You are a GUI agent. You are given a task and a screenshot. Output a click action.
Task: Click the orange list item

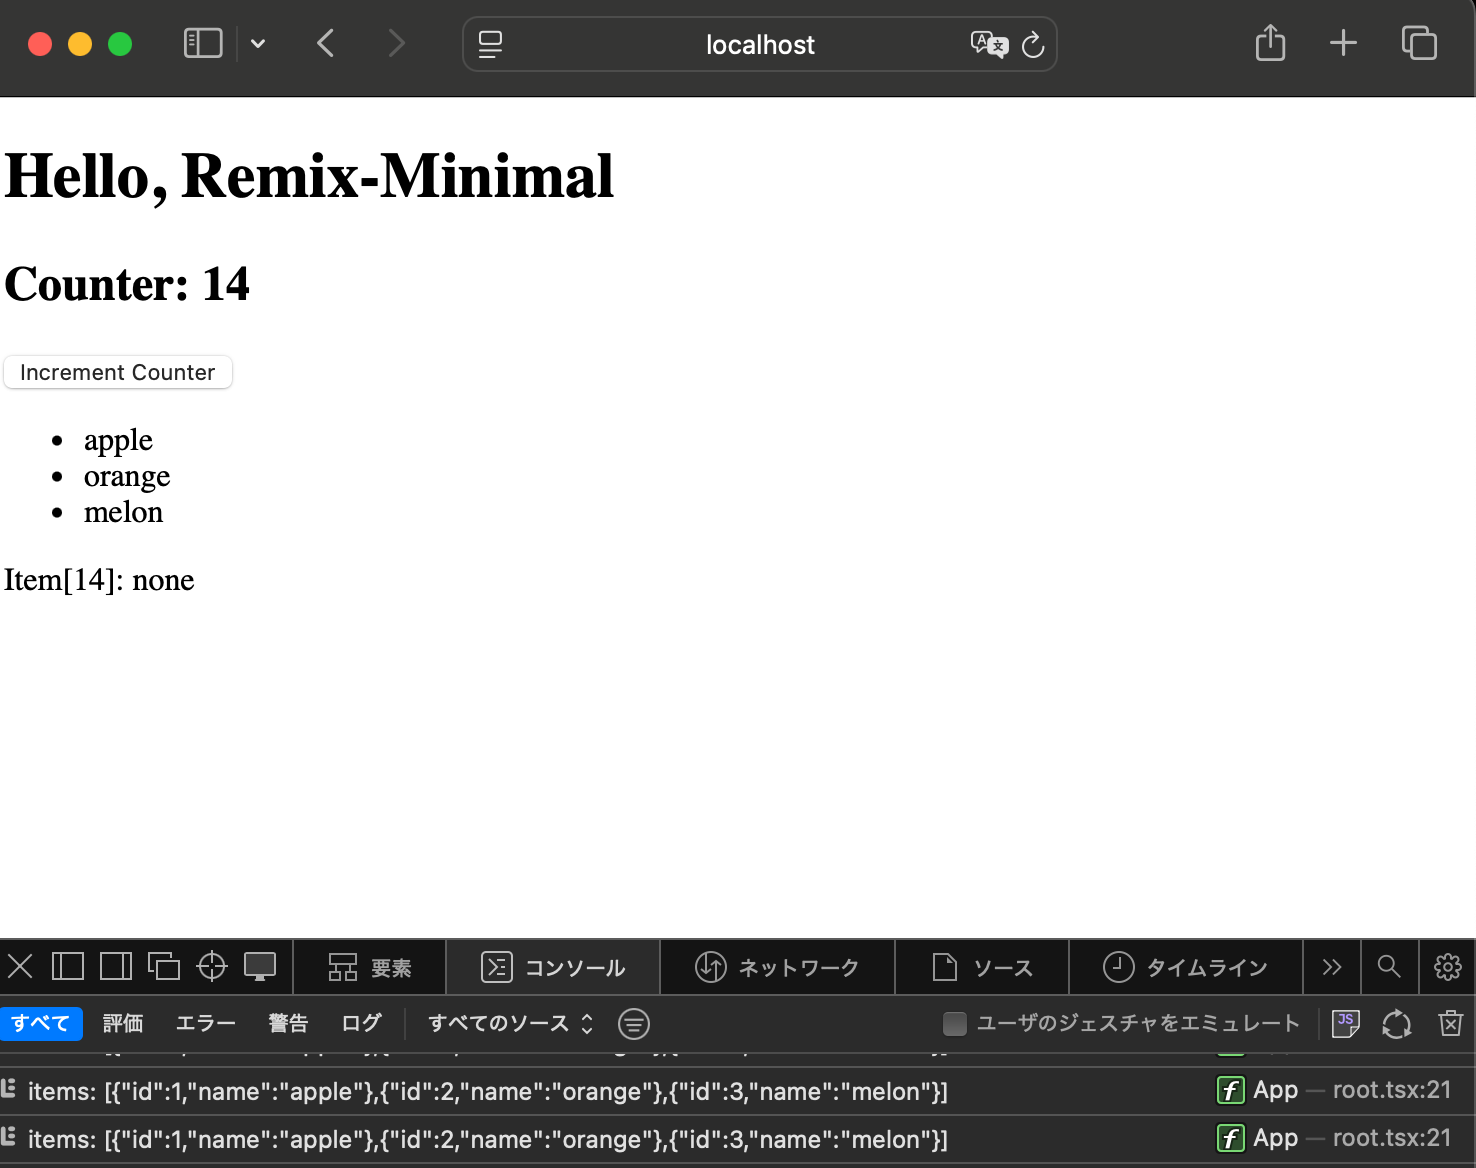(x=127, y=476)
